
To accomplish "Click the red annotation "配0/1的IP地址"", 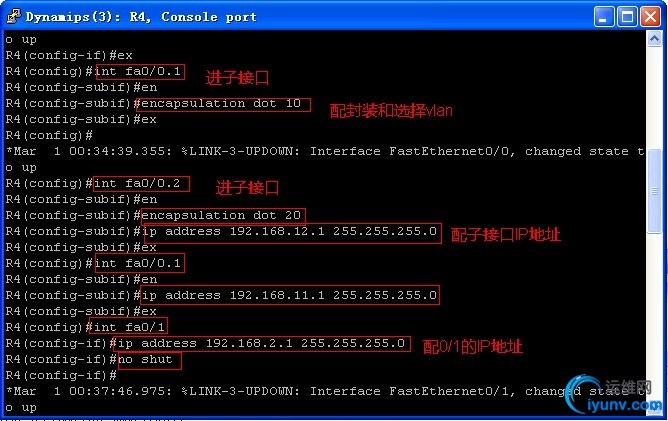I will (472, 346).
